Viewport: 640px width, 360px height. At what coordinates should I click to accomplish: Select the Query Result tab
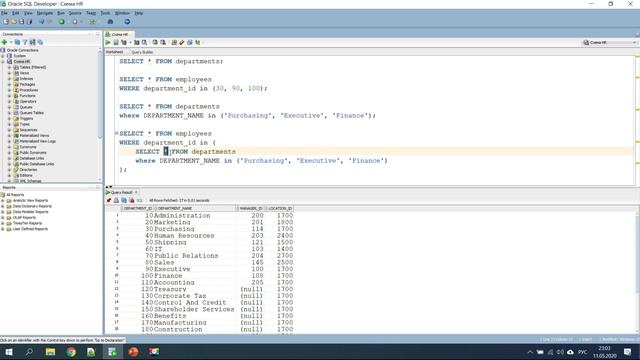click(122, 192)
